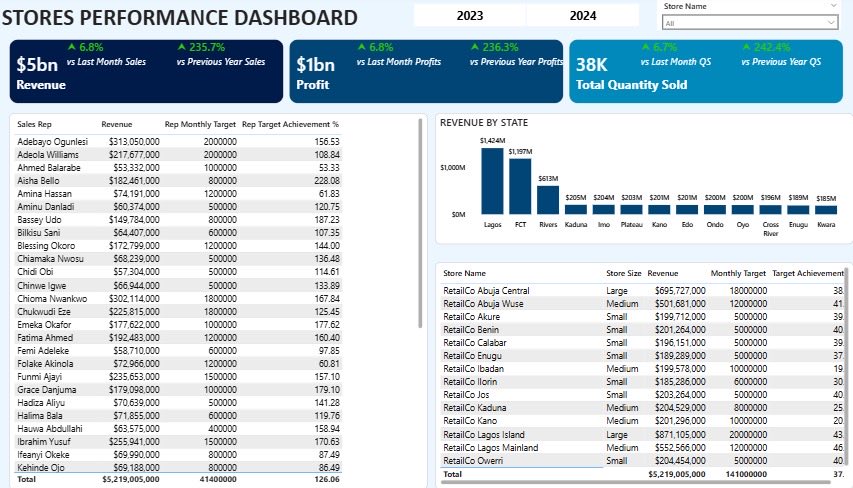Select the Rivers bar in revenue chart
The image size is (853, 488).
[548, 200]
